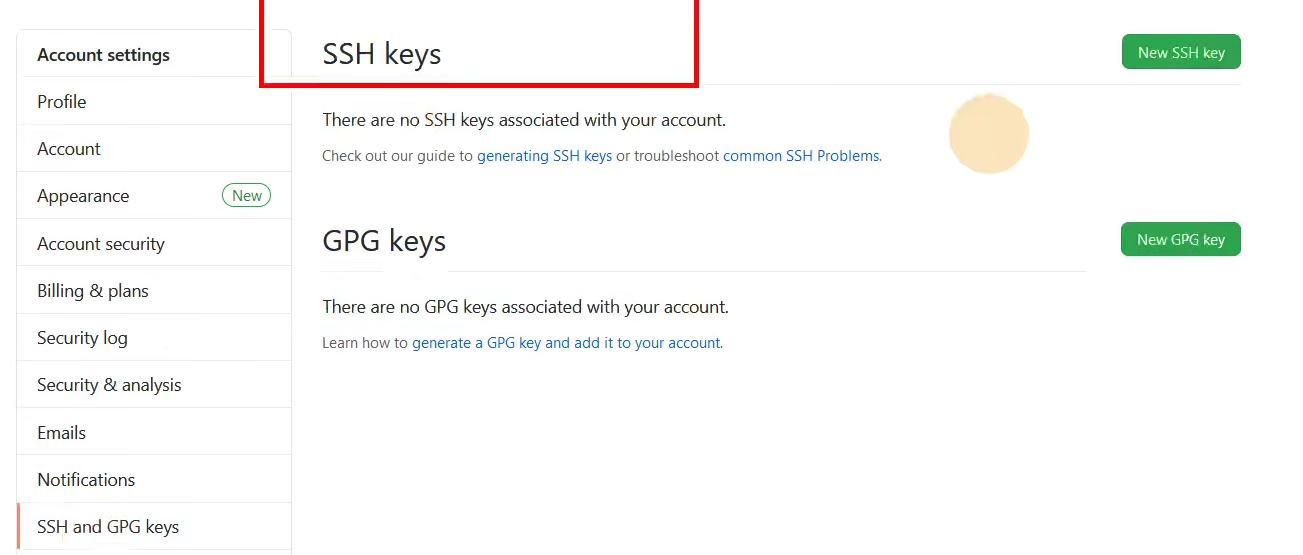
Task: Open the generating SSH keys guide link
Action: 544,156
